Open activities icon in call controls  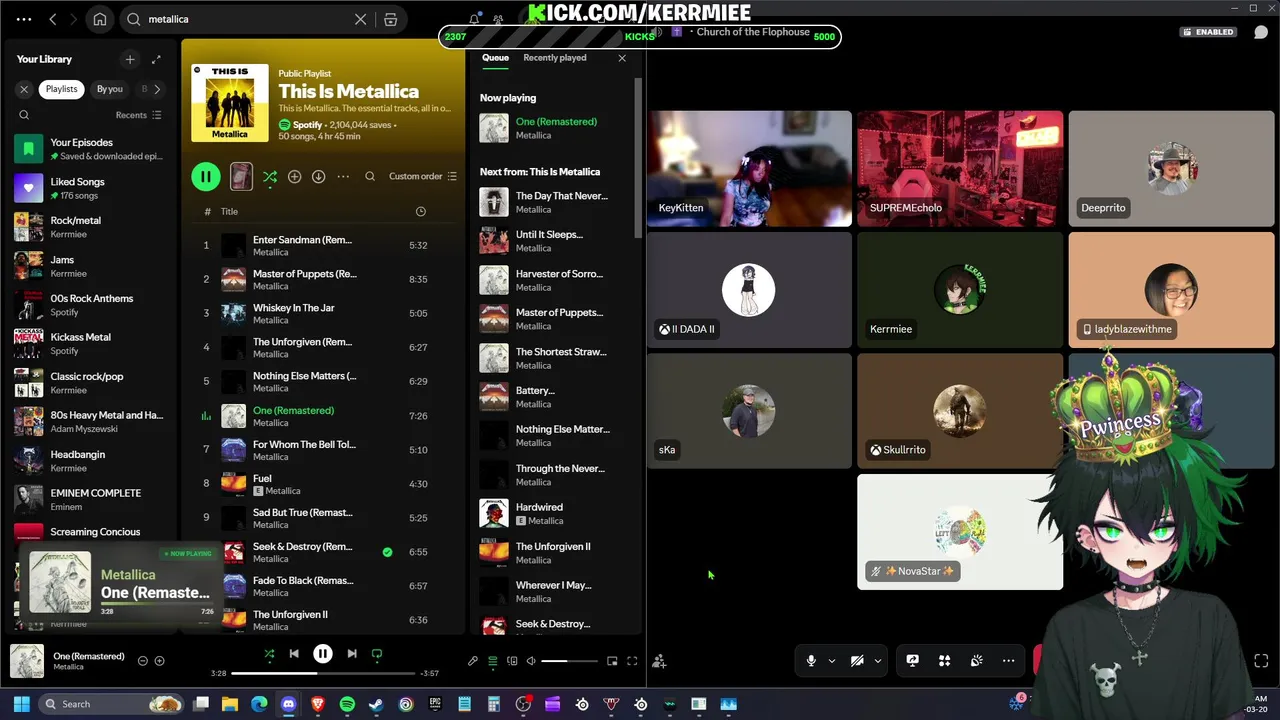944,661
